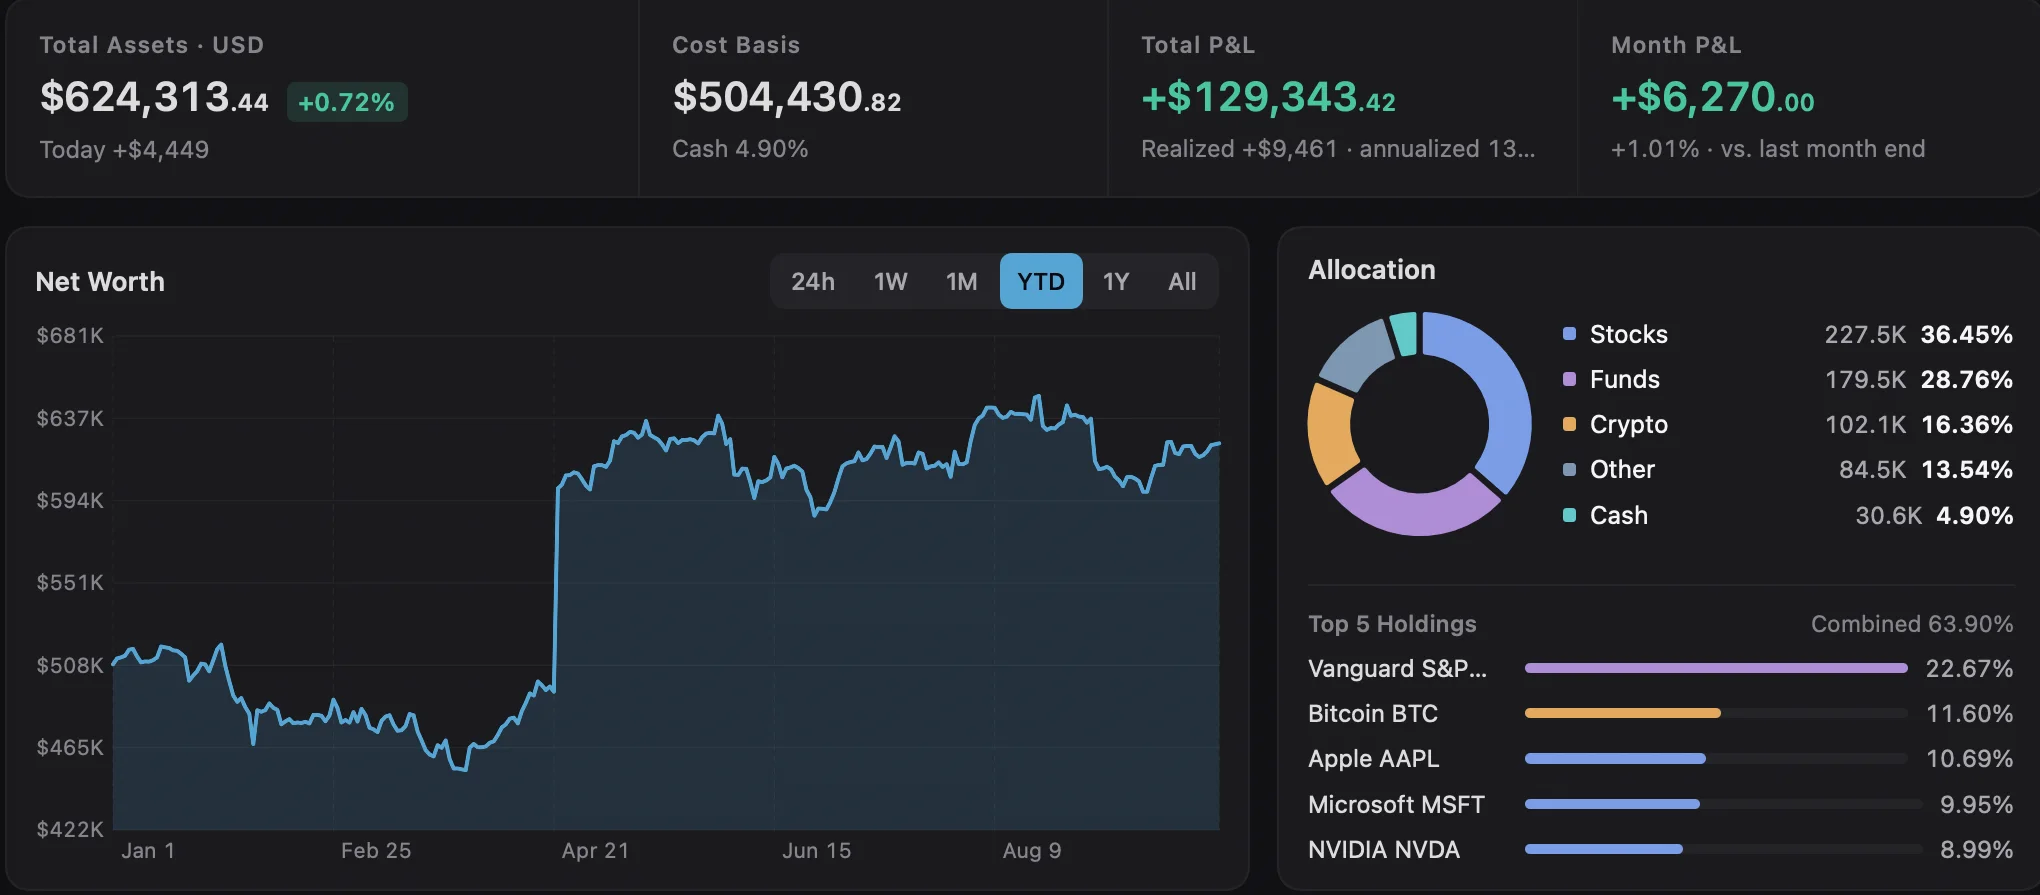Click the Month P&L value +$6,270.00

[1713, 98]
